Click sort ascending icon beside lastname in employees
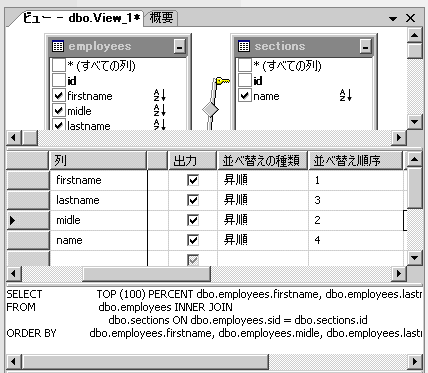 click(x=160, y=124)
